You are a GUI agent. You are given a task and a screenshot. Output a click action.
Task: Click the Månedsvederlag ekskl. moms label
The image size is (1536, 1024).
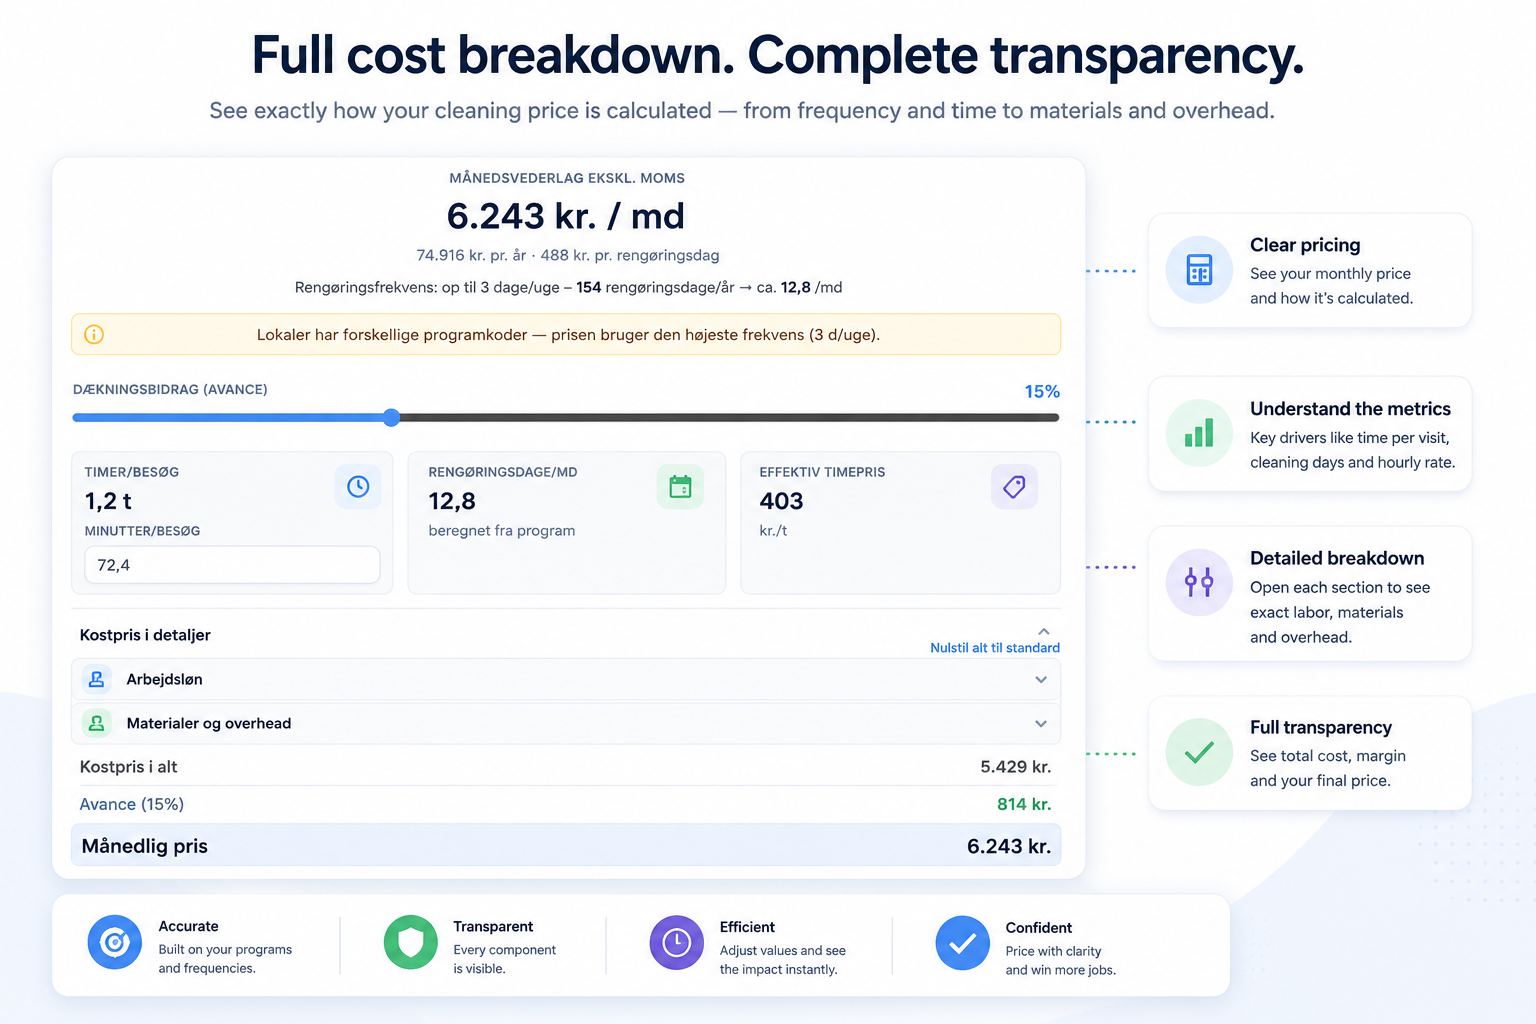click(x=567, y=178)
